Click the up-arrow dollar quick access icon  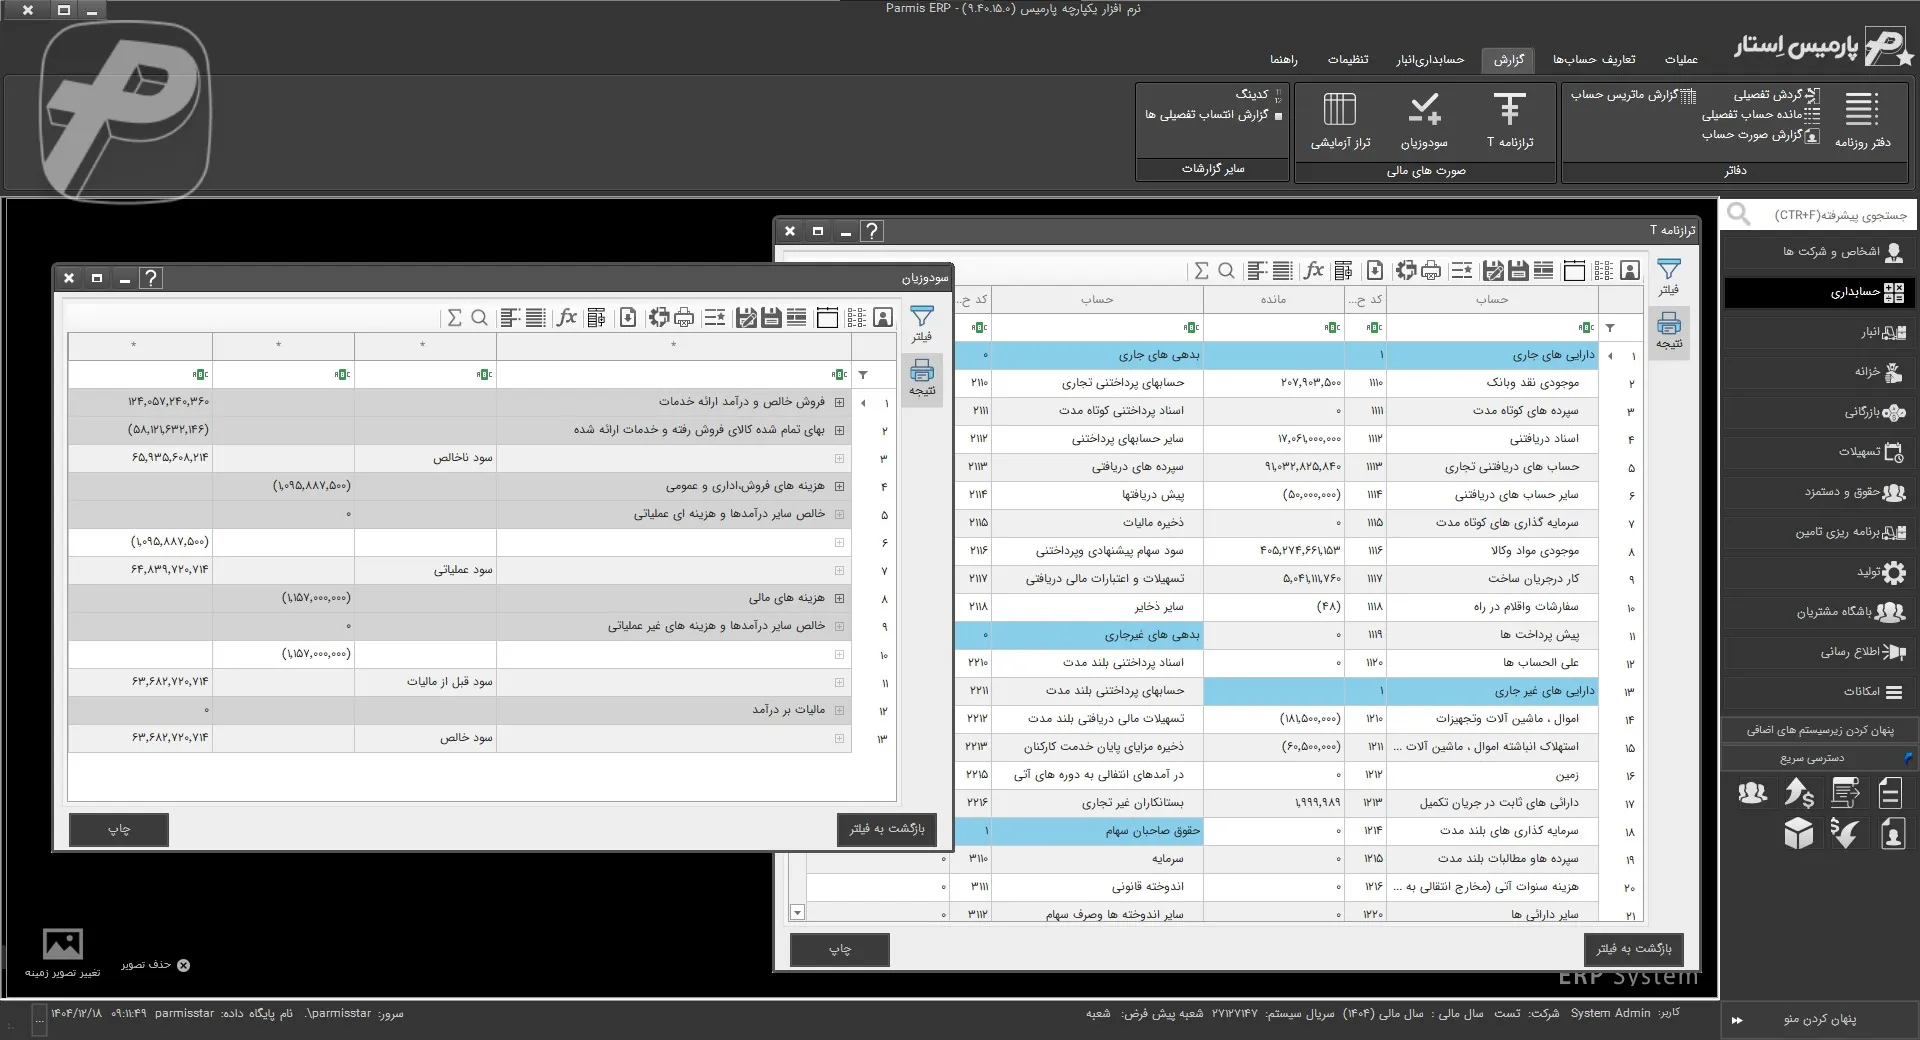[x=1799, y=793]
